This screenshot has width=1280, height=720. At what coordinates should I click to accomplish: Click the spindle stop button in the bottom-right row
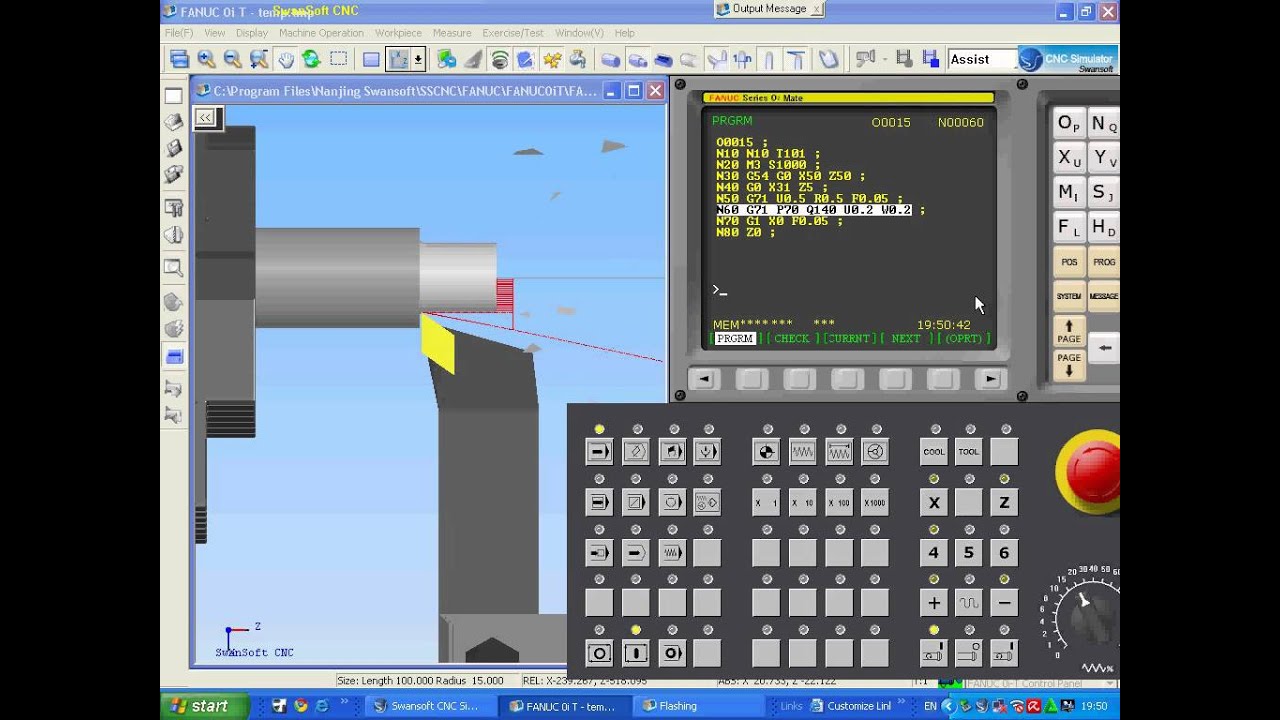click(968, 653)
